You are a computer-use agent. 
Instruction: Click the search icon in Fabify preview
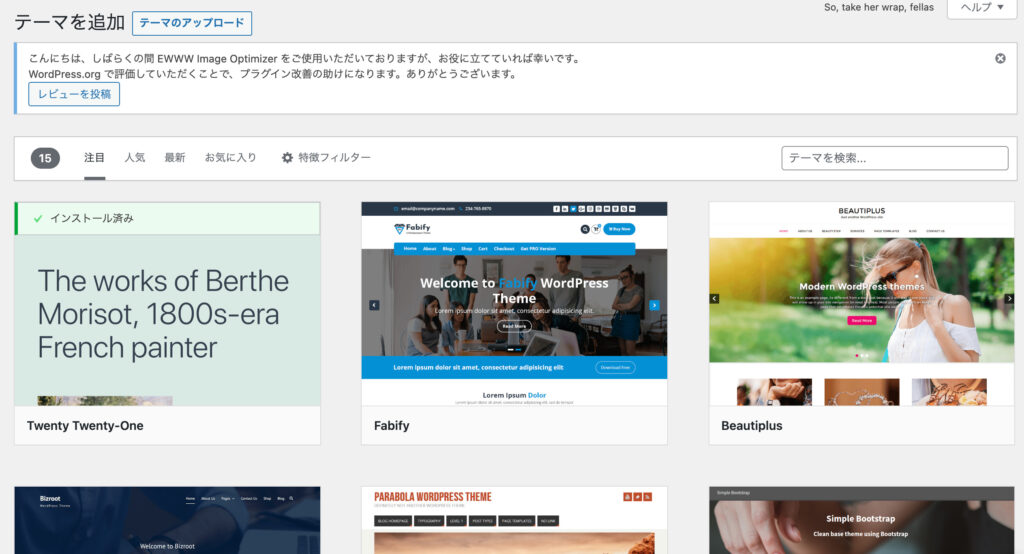point(584,229)
